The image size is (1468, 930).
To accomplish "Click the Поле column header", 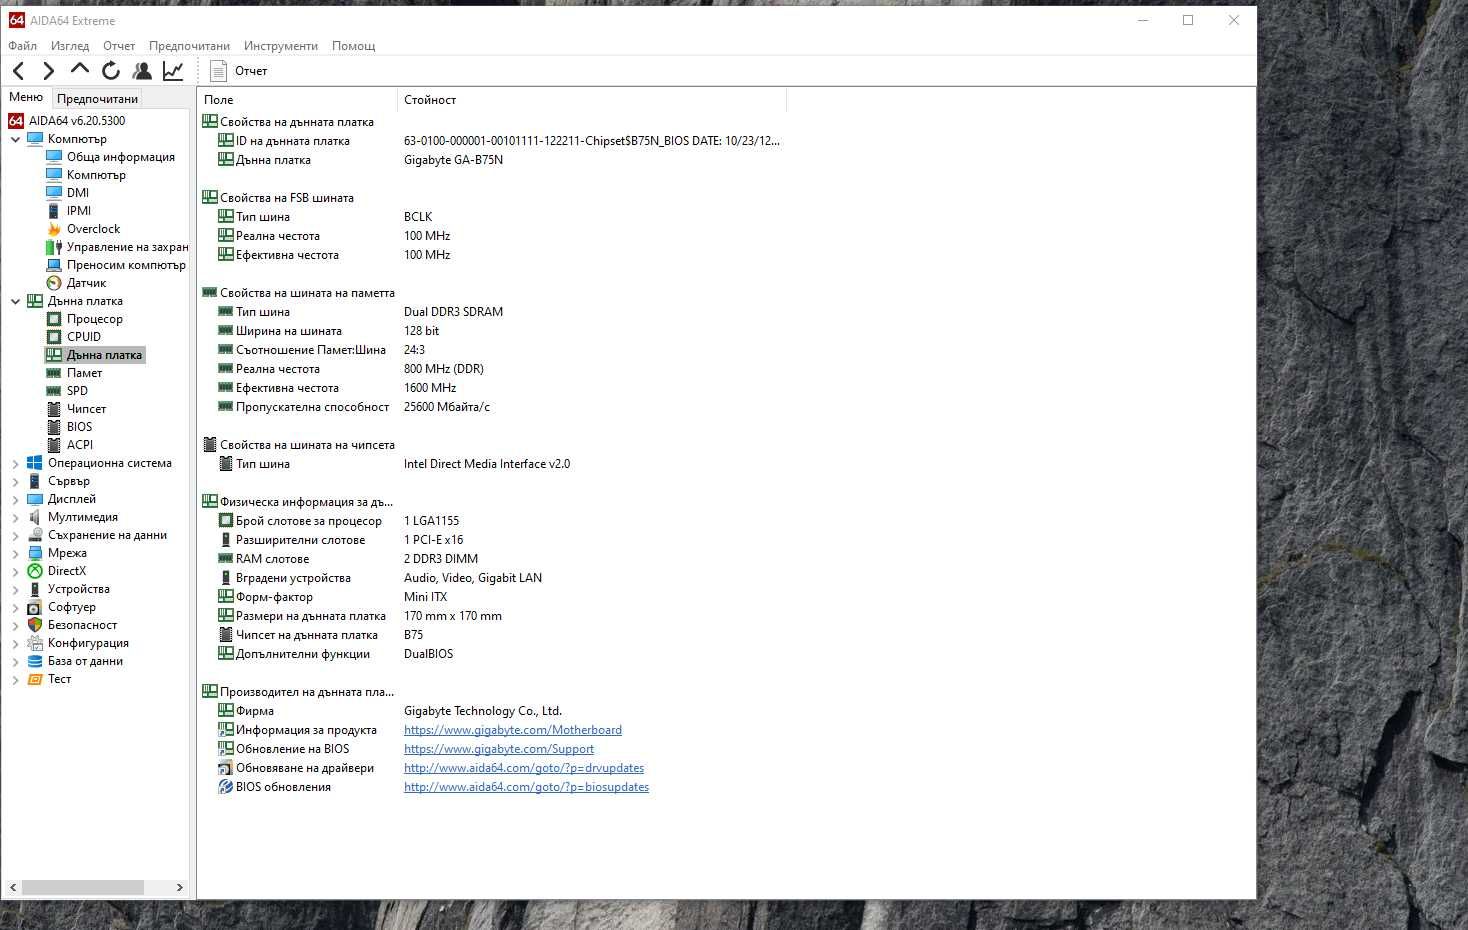I will pyautogui.click(x=297, y=100).
